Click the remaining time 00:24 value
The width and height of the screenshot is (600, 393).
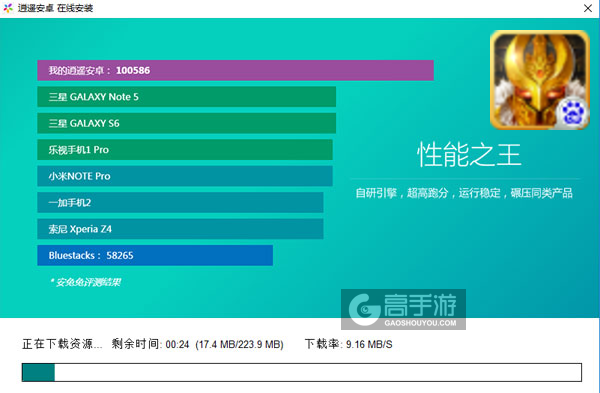point(177,345)
